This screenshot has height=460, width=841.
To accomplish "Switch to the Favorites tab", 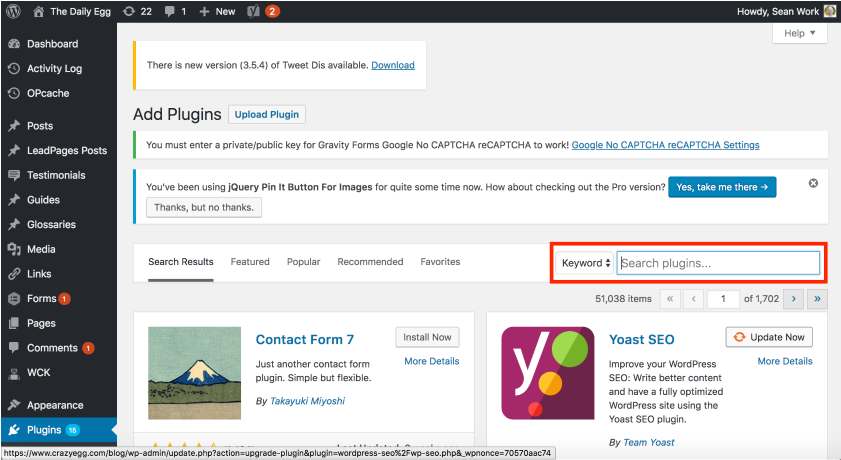I will [440, 262].
